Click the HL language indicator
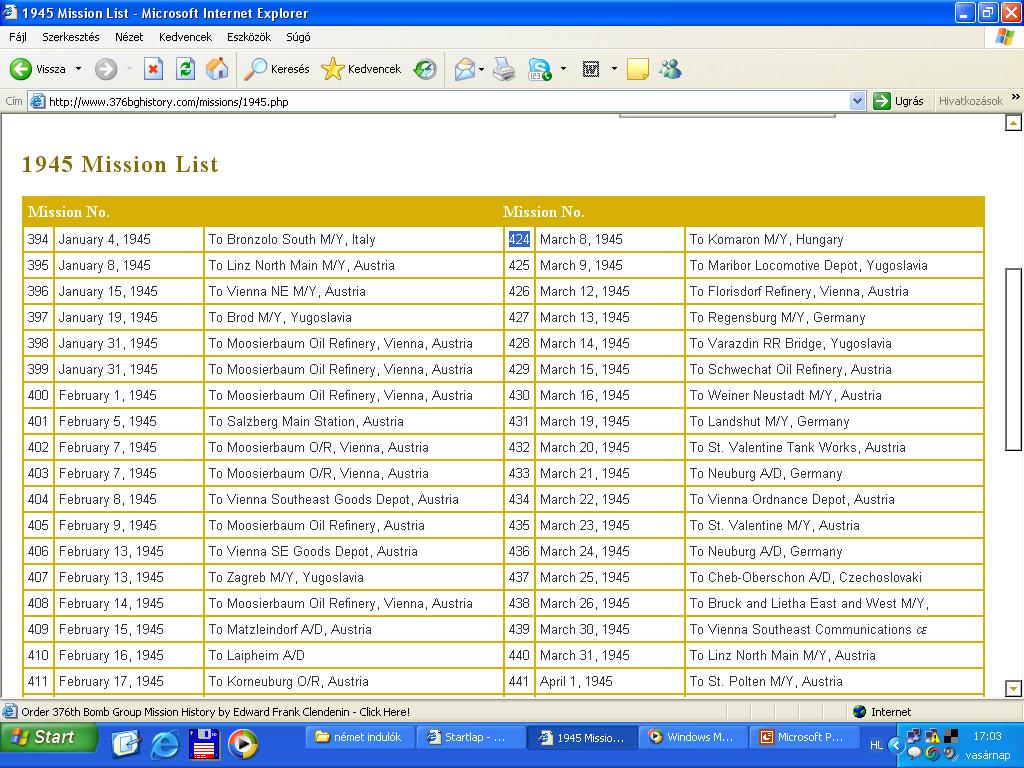The height and width of the screenshot is (768, 1024). 876,745
